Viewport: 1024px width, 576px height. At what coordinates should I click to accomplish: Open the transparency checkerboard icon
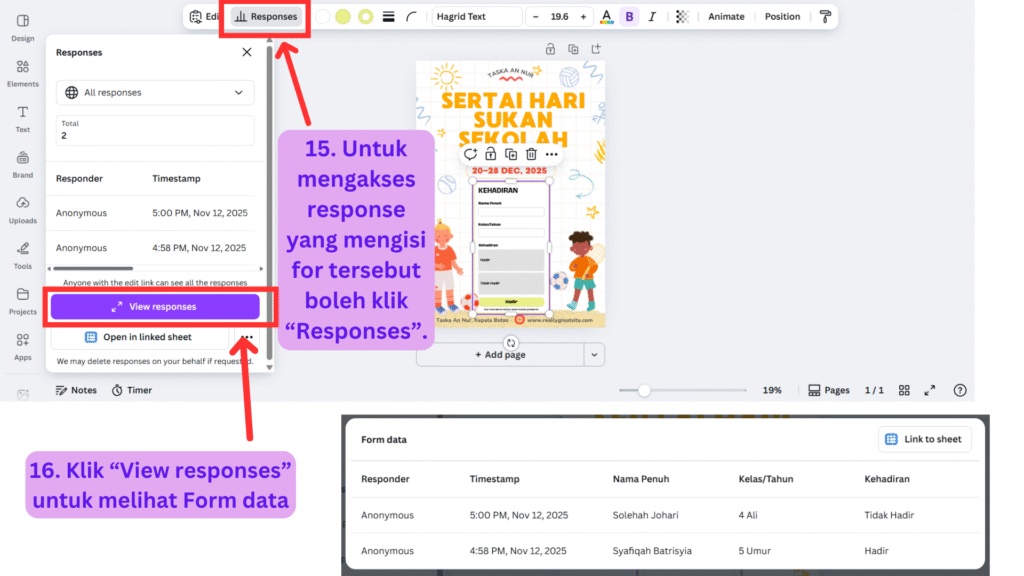[x=682, y=17]
